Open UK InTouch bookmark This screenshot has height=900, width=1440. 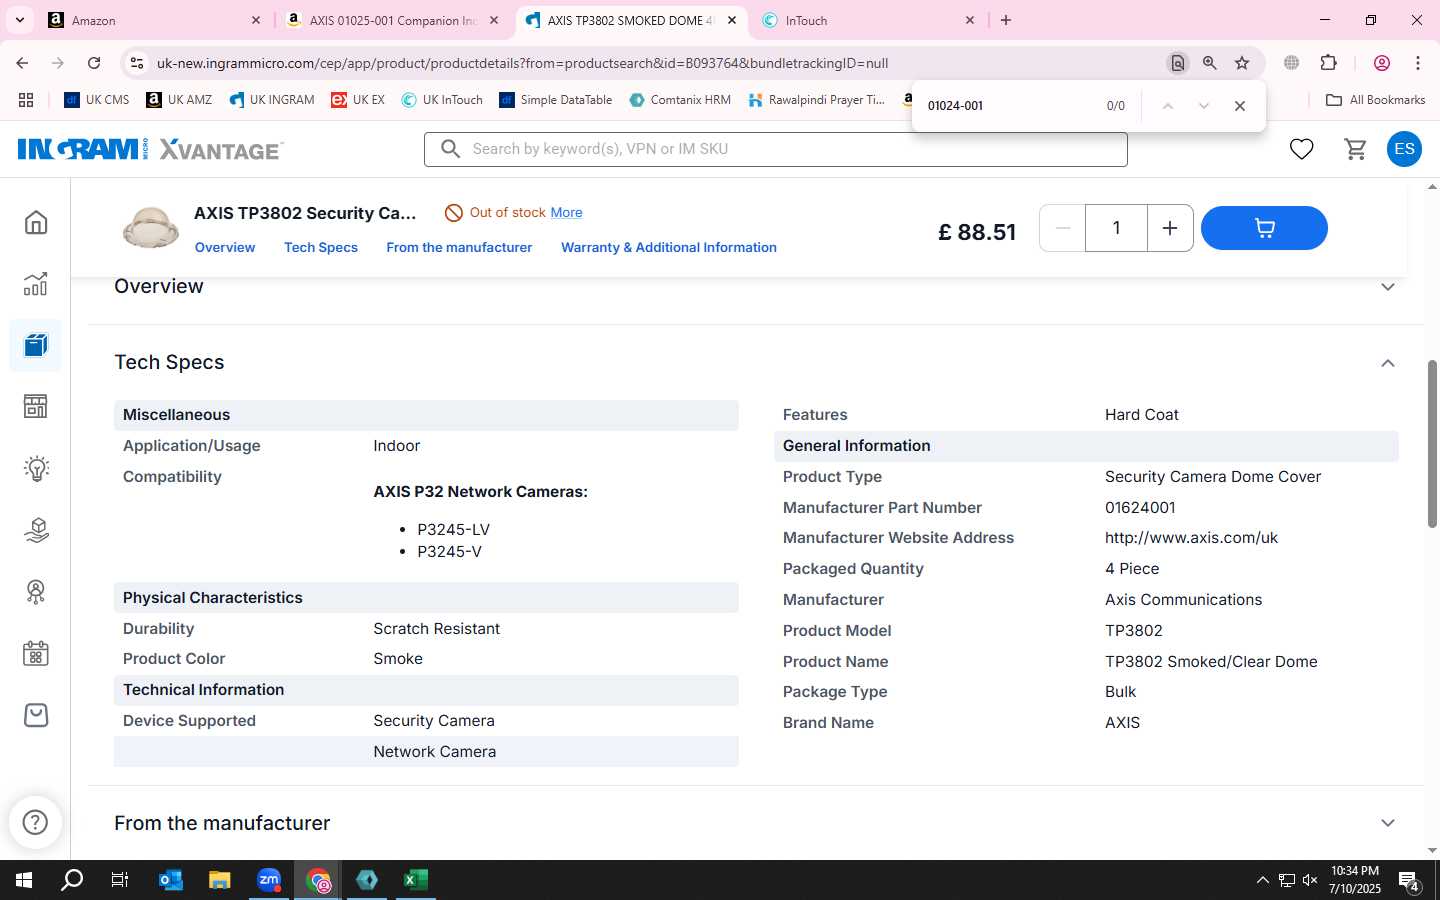pyautogui.click(x=442, y=100)
